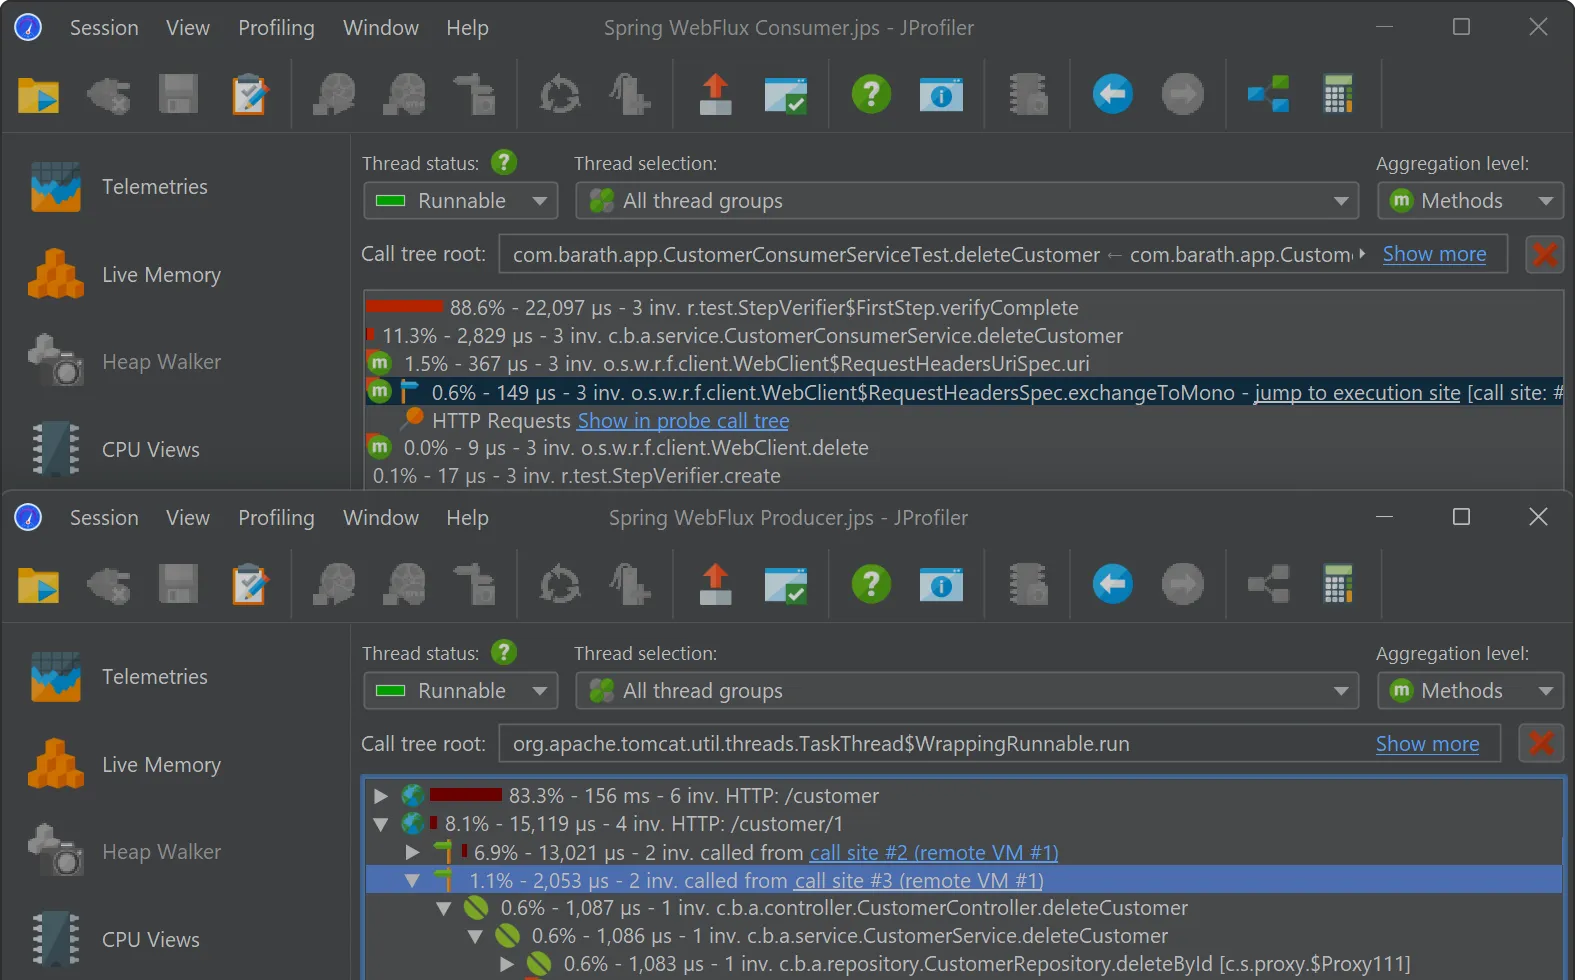Click 'Show in probe call tree' link
Screen dimensions: 1575x980
pos(683,421)
